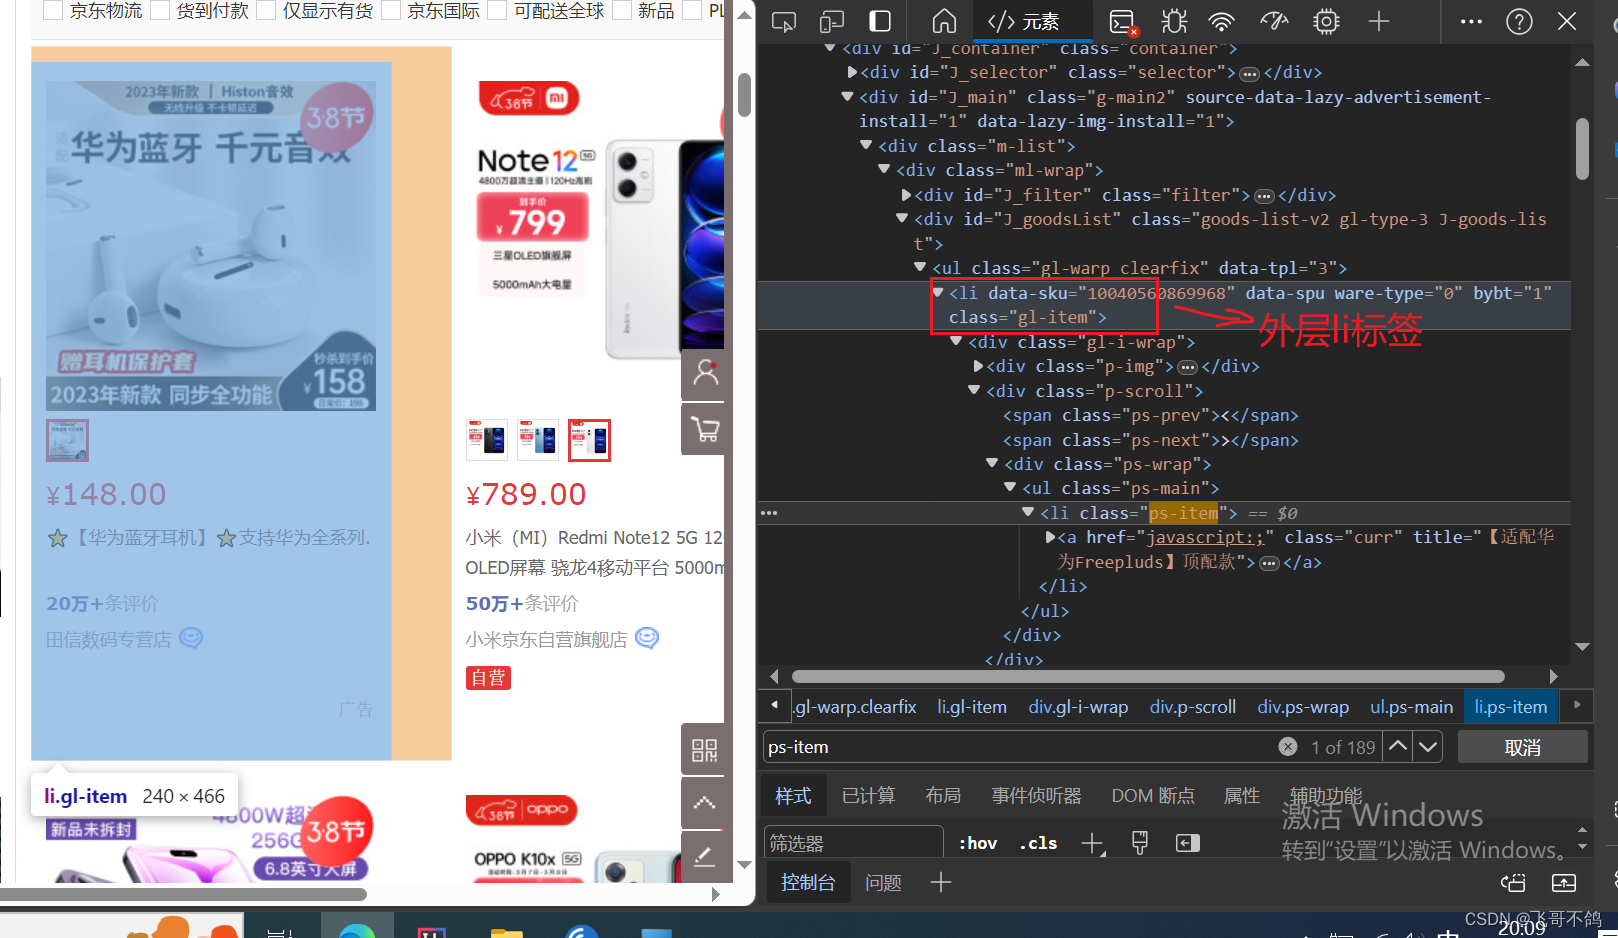This screenshot has width=1618, height=938.
Task: Open the Network tool wifi icon
Action: [x=1222, y=22]
